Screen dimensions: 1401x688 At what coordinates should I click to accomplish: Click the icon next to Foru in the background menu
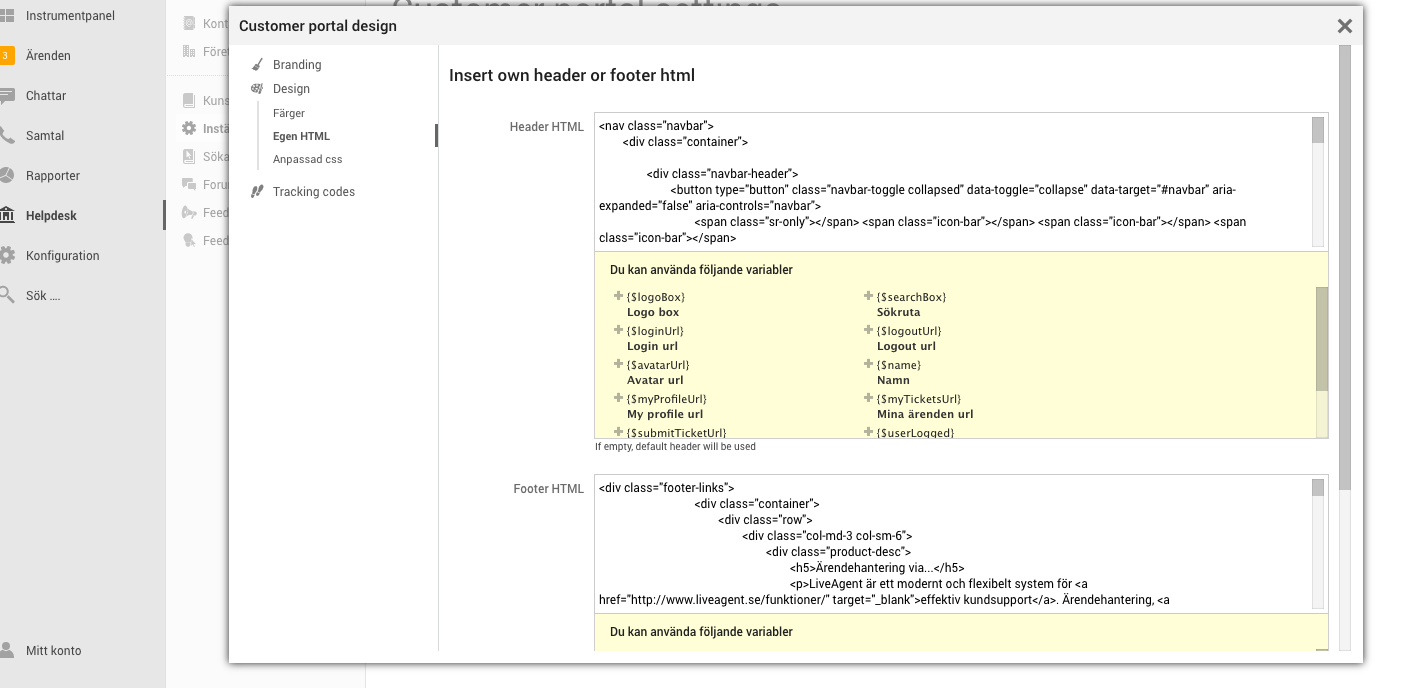click(189, 185)
